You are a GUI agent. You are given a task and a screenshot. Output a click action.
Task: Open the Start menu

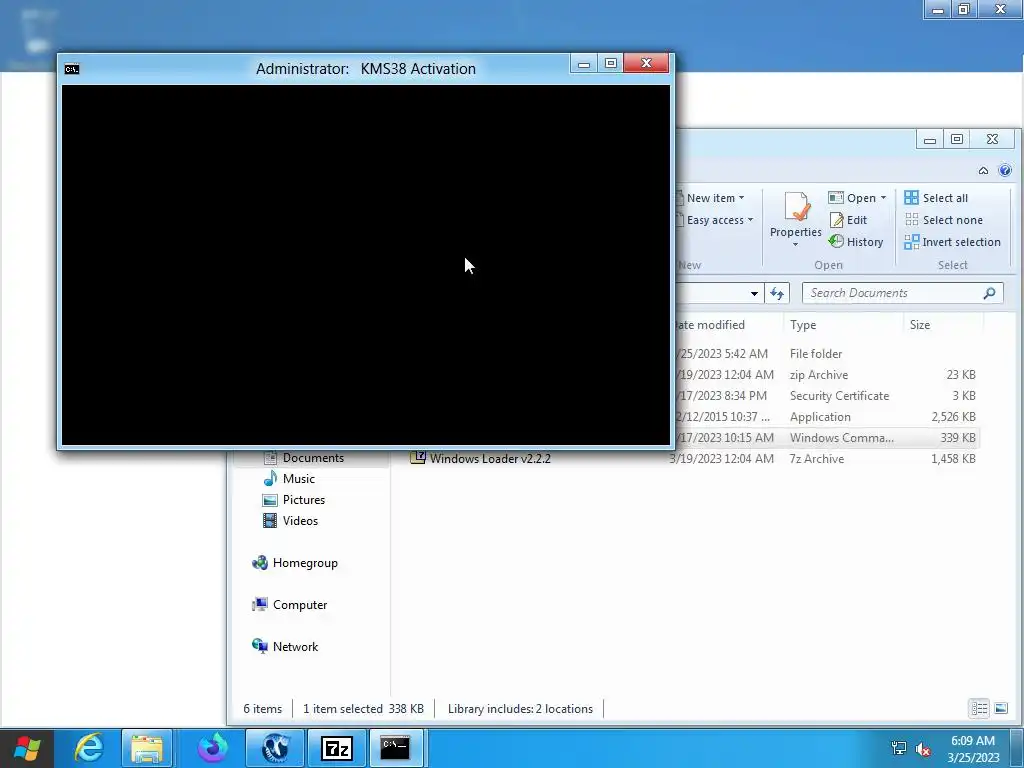click(x=27, y=748)
